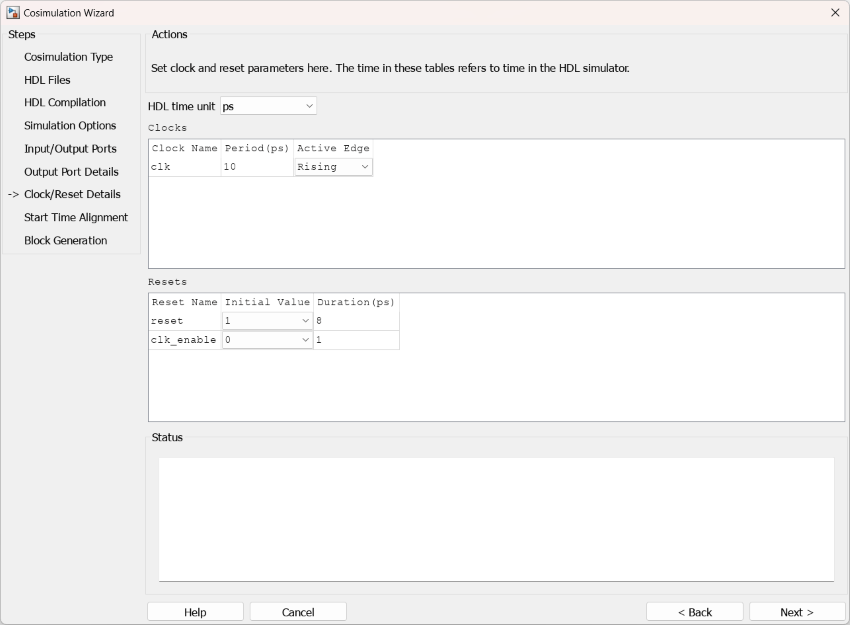850x625 pixels.
Task: Click the Help button
Action: [195, 612]
